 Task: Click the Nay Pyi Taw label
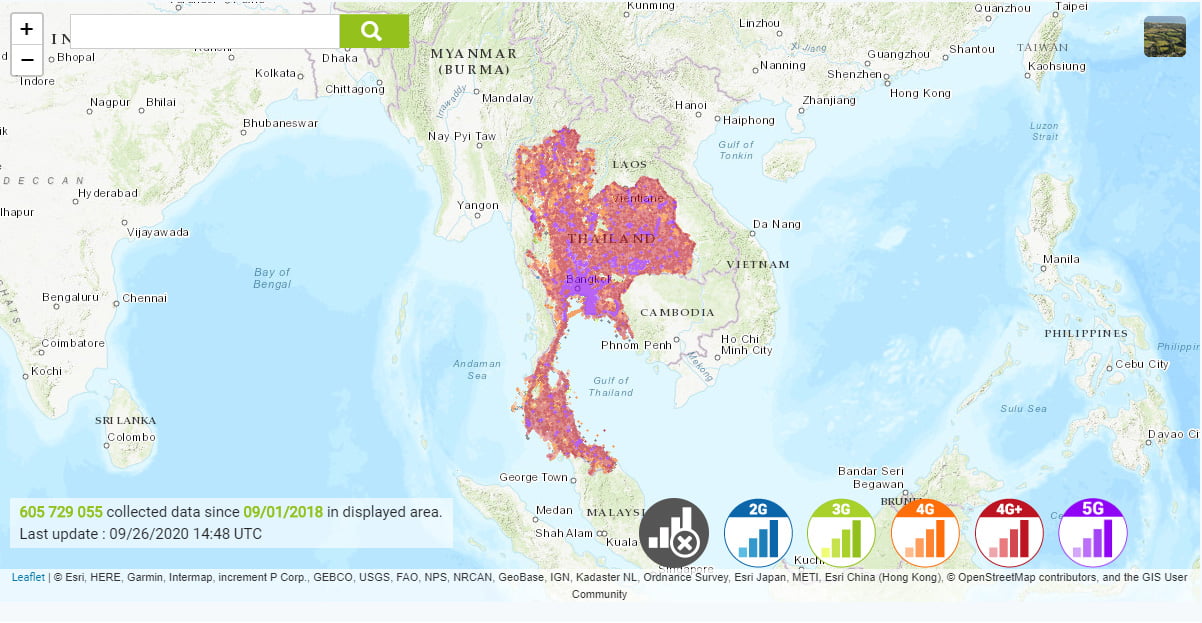click(462, 136)
